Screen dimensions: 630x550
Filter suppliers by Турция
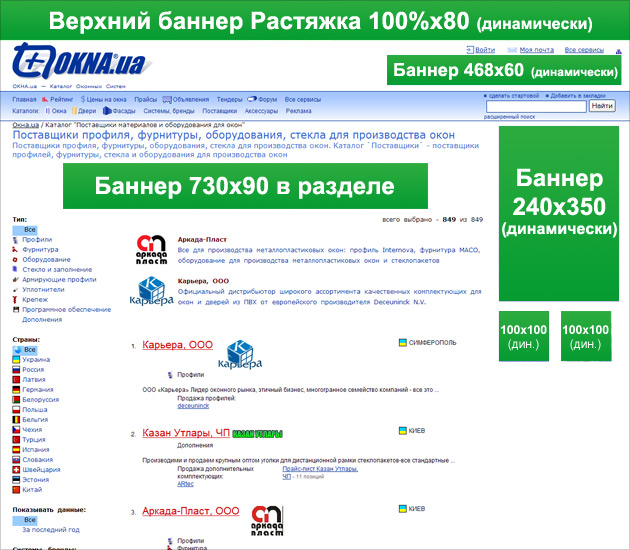click(34, 440)
